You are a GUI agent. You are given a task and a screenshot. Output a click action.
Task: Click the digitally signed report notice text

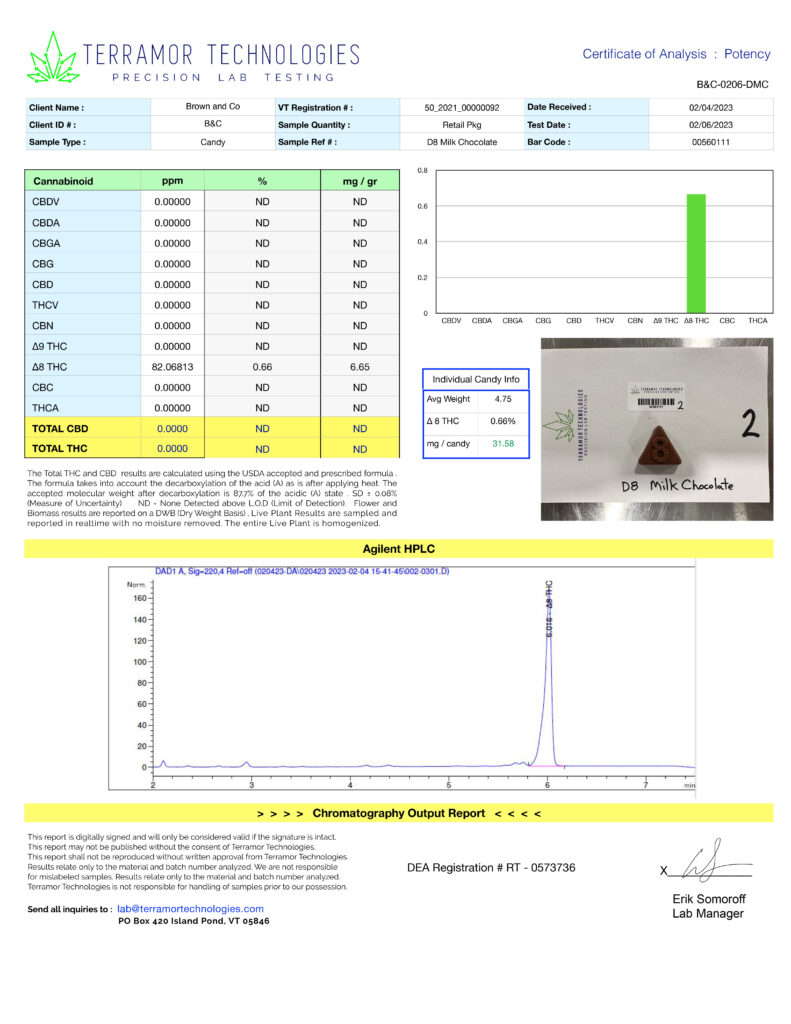[x=187, y=861]
